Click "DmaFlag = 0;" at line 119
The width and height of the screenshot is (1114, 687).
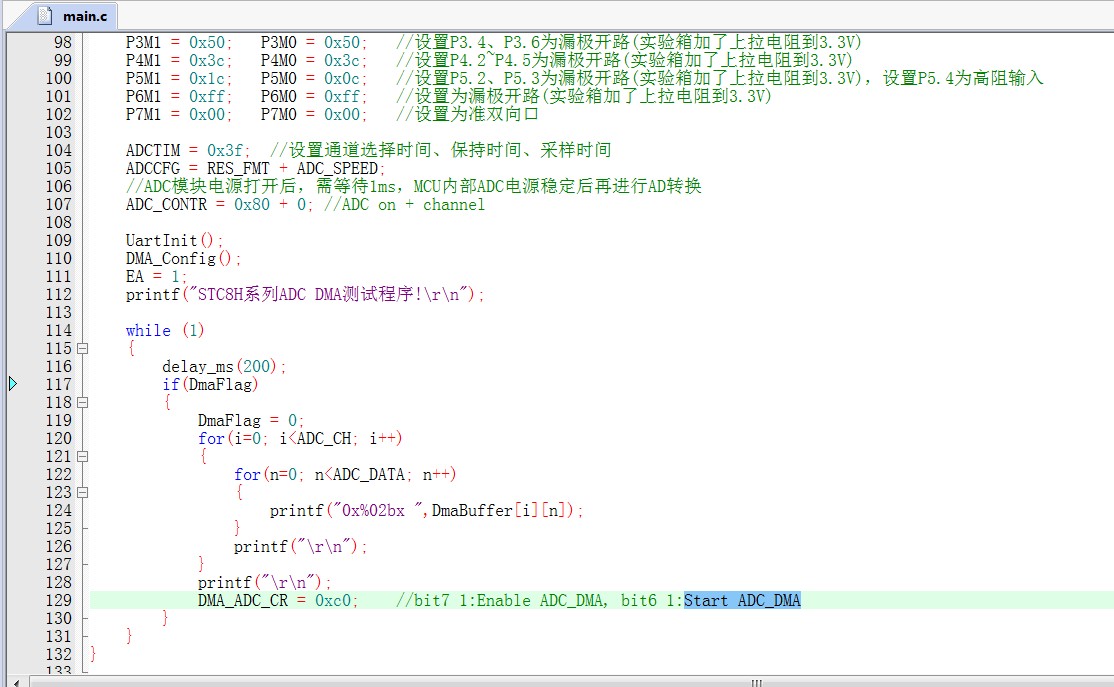pos(251,421)
